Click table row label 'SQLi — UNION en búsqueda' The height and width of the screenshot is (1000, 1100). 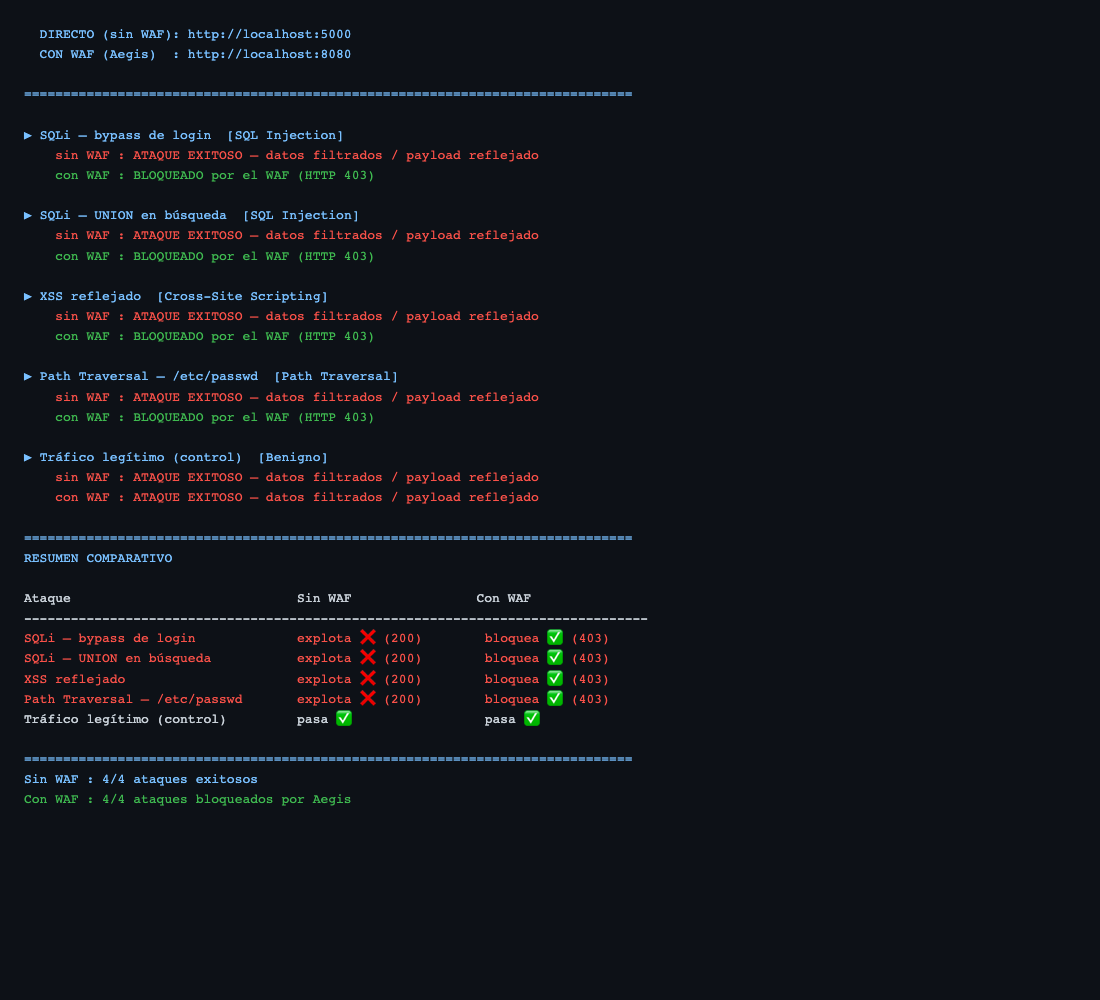pos(117,659)
